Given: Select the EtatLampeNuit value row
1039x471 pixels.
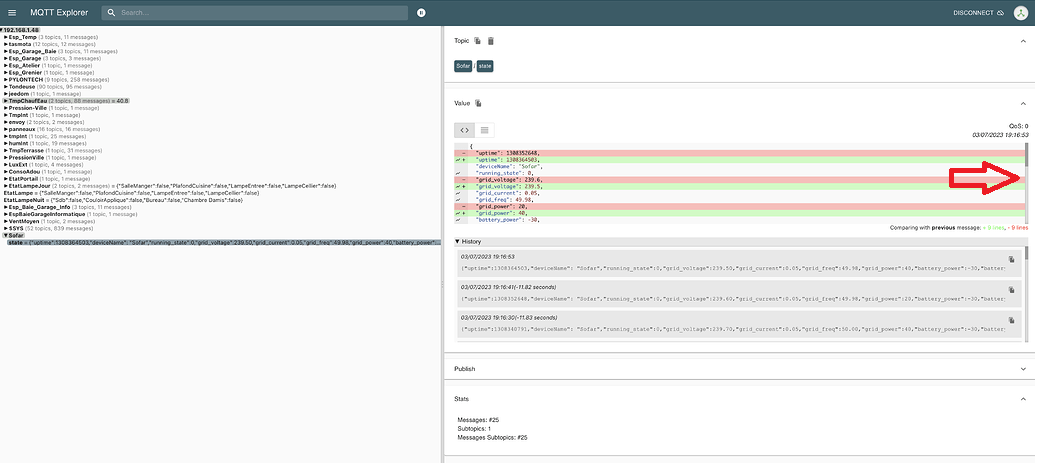Looking at the screenshot, I should (x=123, y=200).
